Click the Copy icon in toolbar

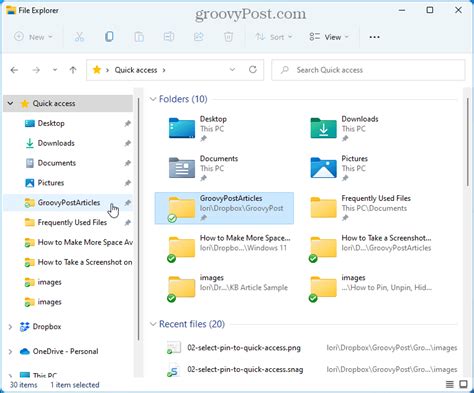coord(109,37)
